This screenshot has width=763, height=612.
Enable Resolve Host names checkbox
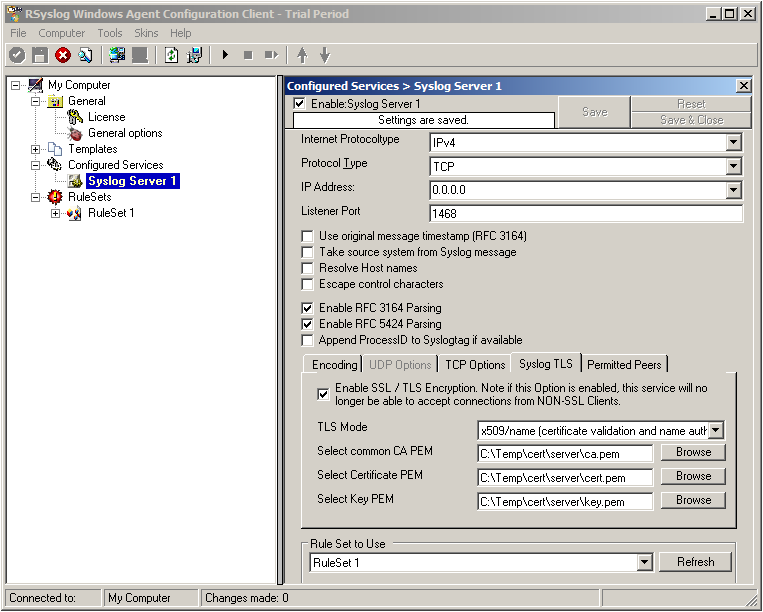point(307,269)
